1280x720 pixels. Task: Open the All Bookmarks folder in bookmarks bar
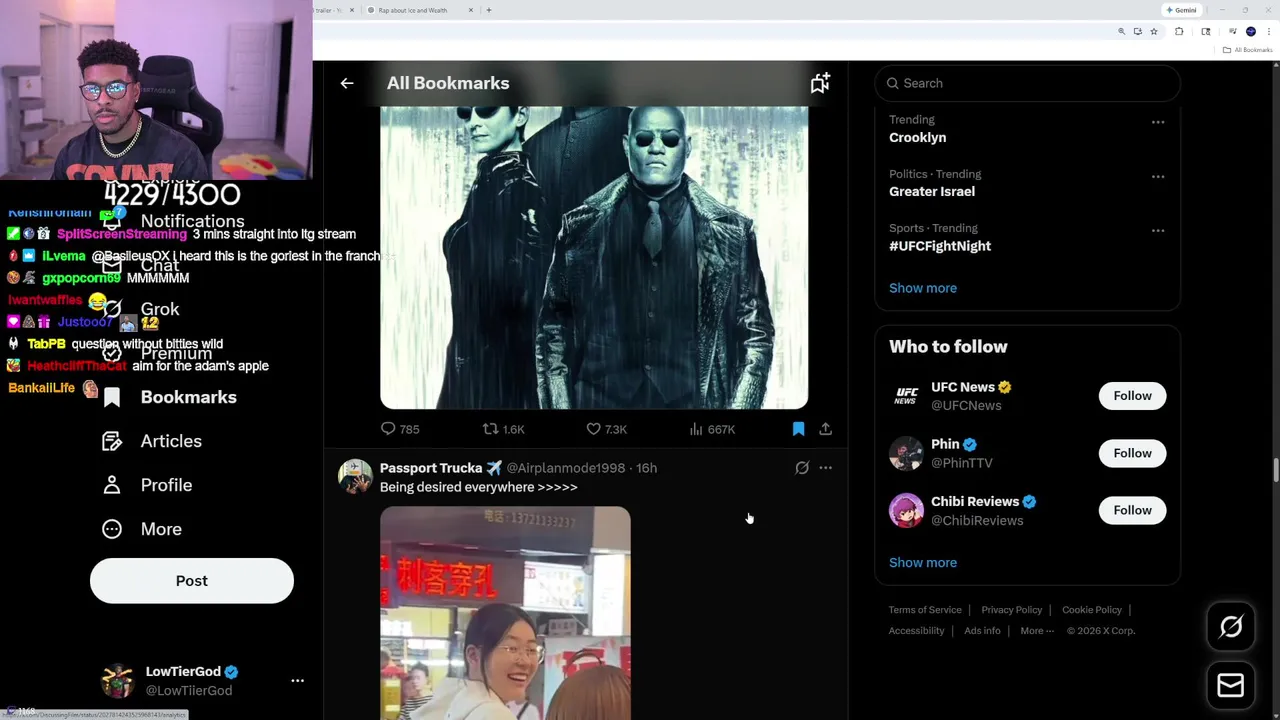pos(1248,50)
